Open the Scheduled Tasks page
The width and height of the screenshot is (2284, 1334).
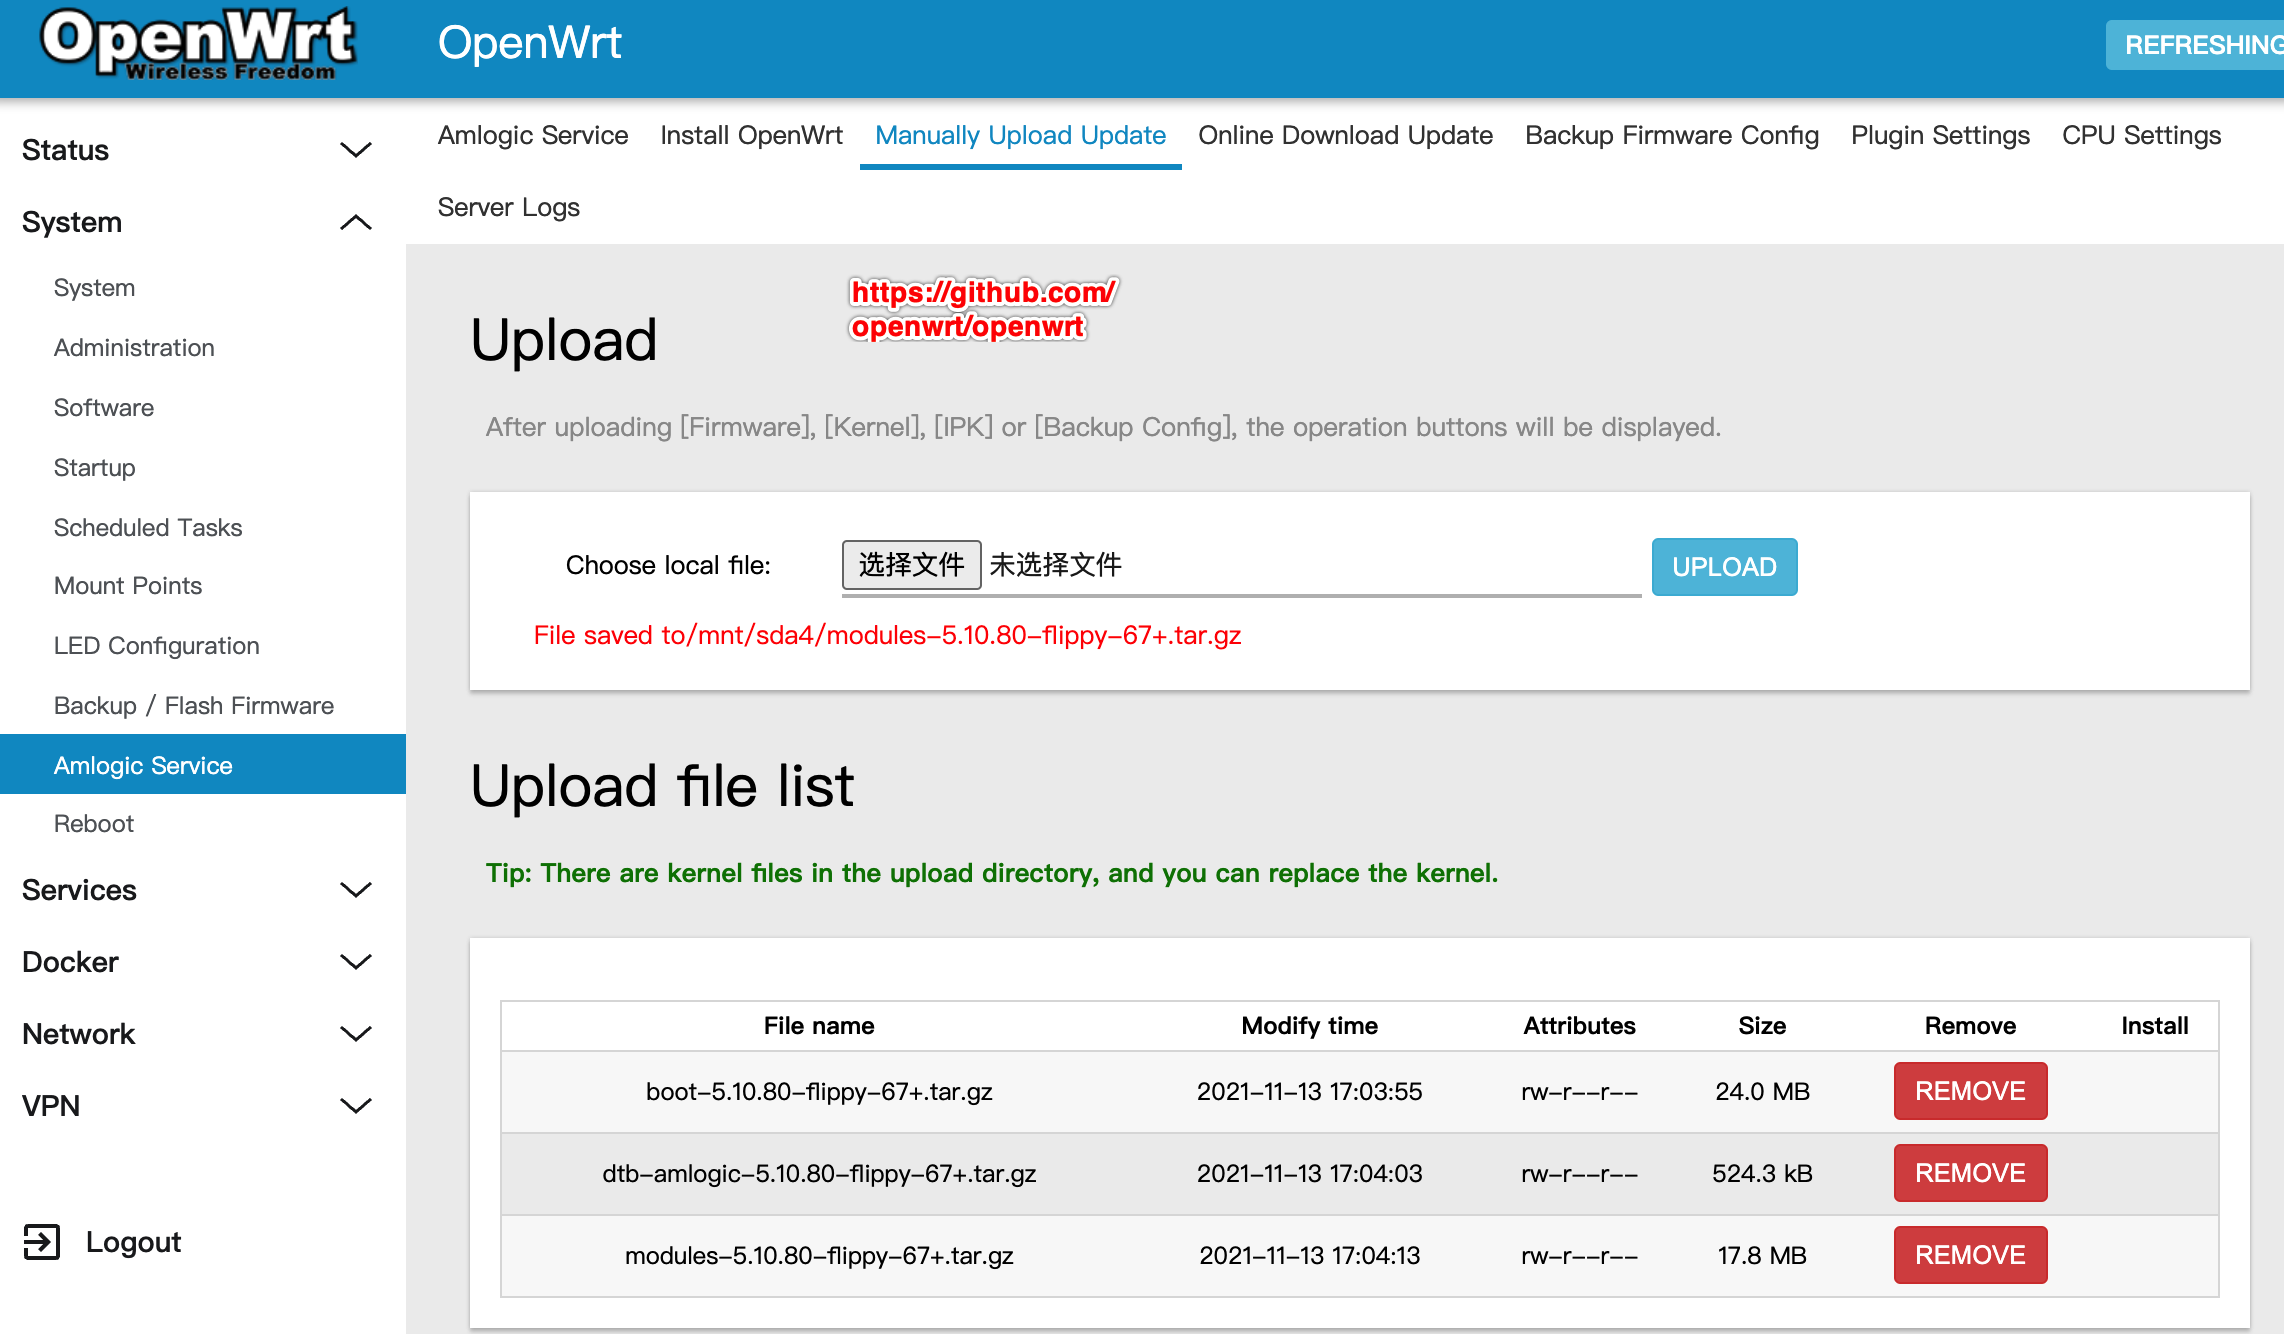pos(147,527)
